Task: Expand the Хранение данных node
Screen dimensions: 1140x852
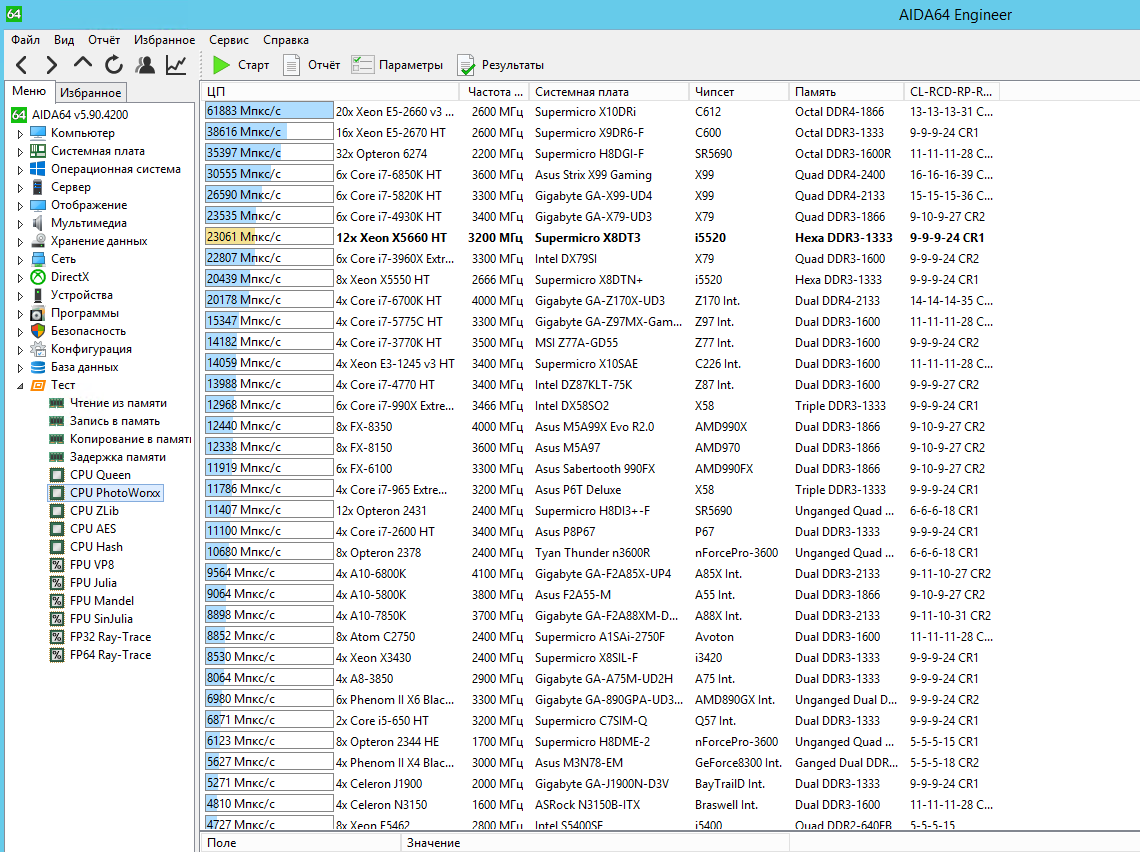Action: pyautogui.click(x=20, y=242)
